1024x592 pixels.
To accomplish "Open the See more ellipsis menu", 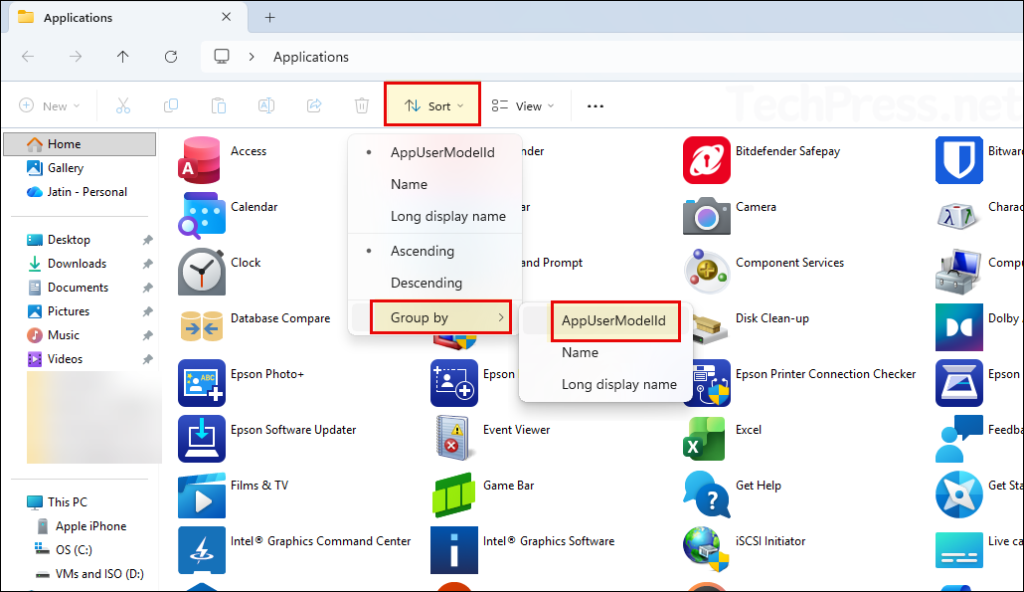I will (595, 105).
